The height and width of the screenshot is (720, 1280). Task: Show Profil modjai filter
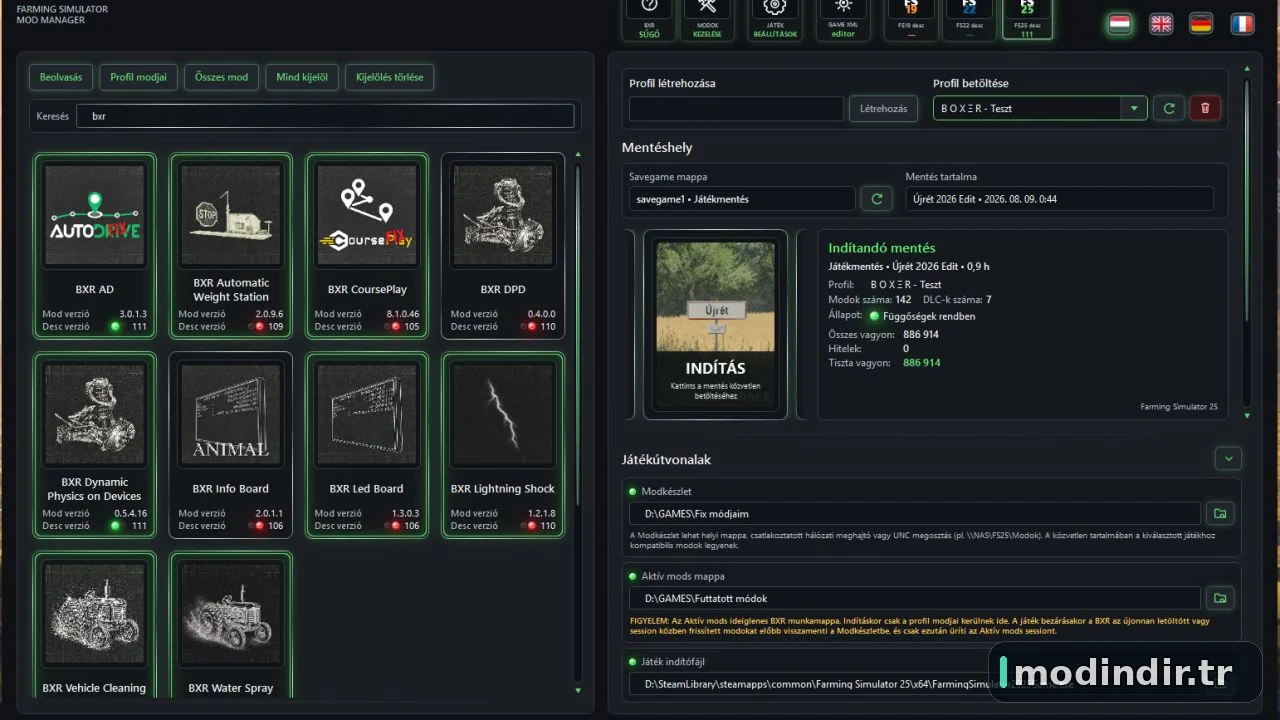coord(139,77)
